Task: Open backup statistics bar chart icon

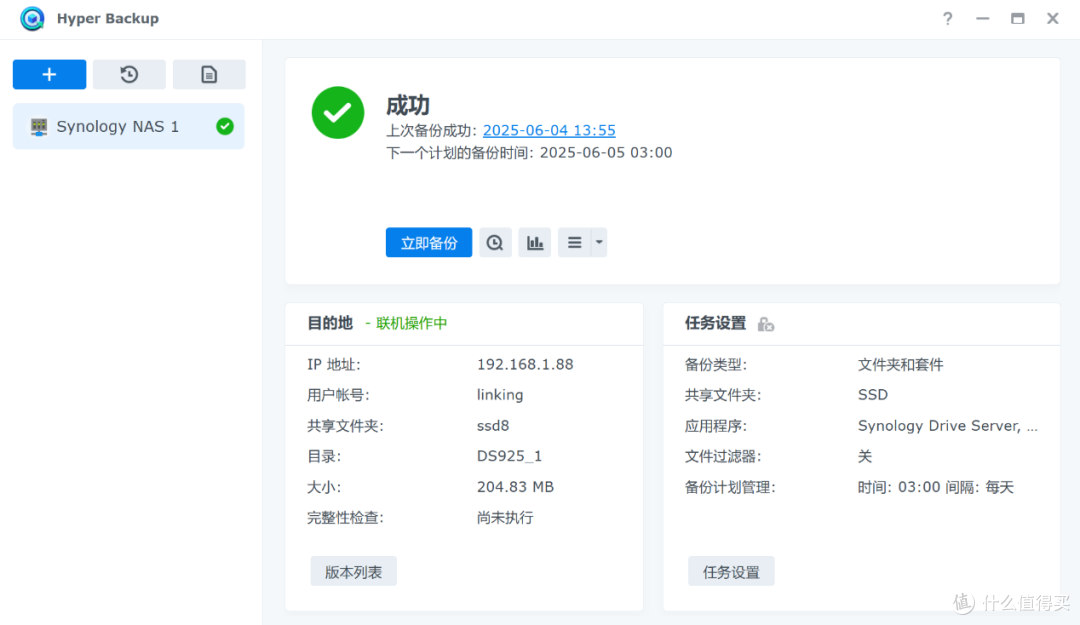Action: 534,243
